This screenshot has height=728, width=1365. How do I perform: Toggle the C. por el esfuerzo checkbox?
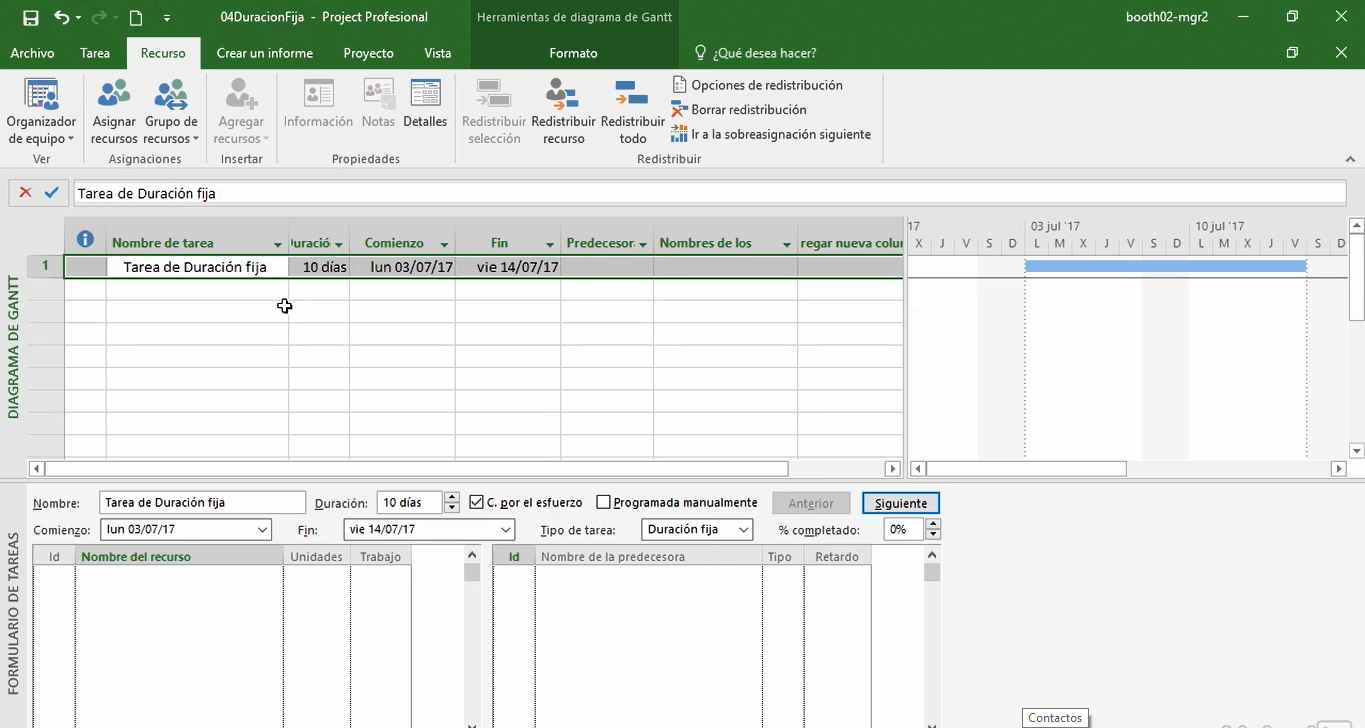pyautogui.click(x=477, y=502)
